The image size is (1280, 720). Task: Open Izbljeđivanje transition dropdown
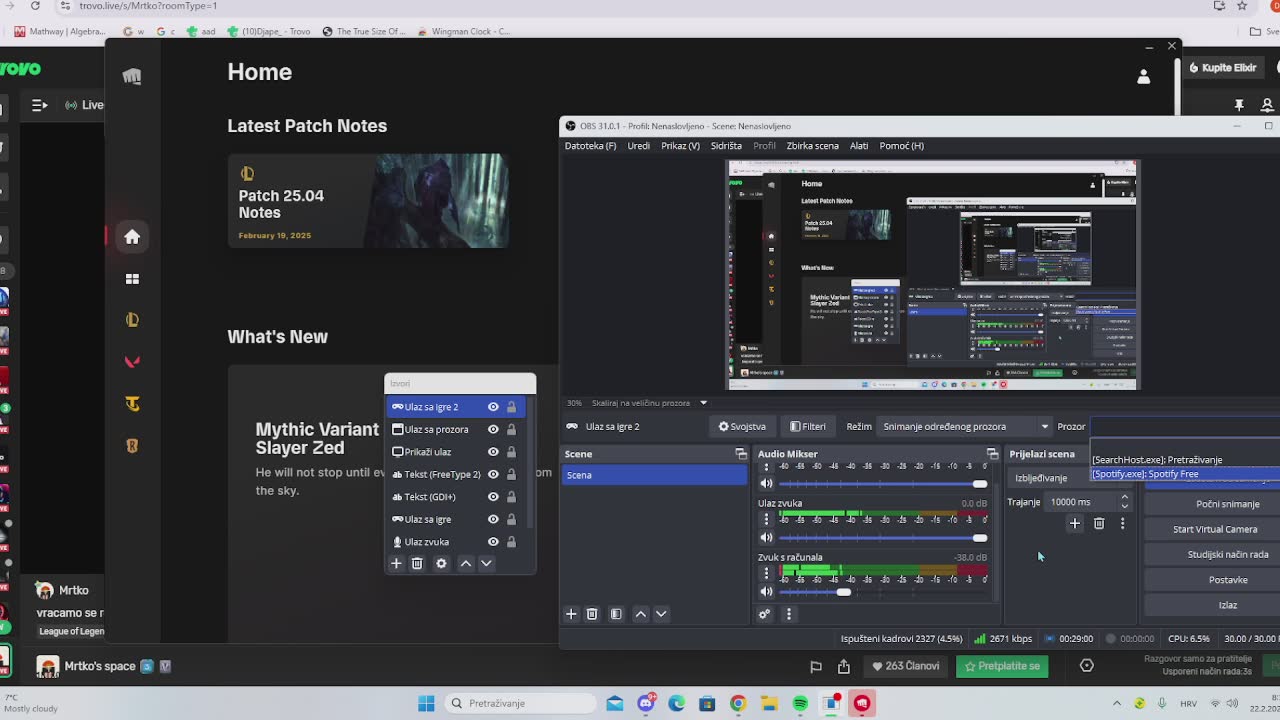[x=1048, y=478]
